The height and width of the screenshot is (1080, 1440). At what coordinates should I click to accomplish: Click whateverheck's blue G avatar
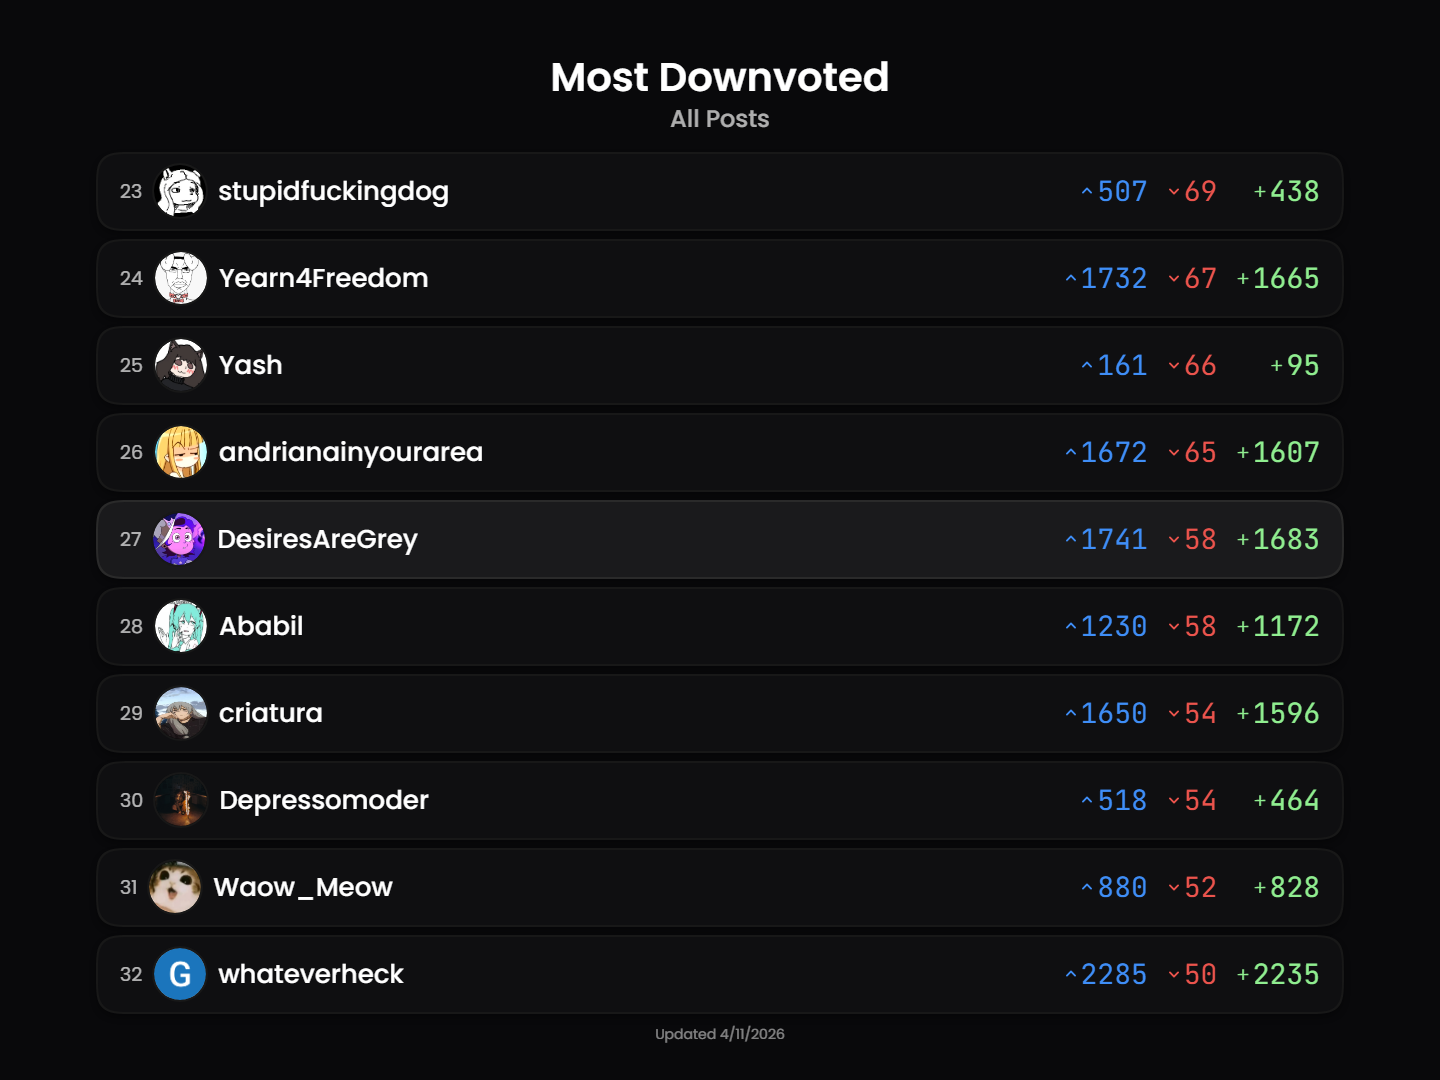pos(180,974)
